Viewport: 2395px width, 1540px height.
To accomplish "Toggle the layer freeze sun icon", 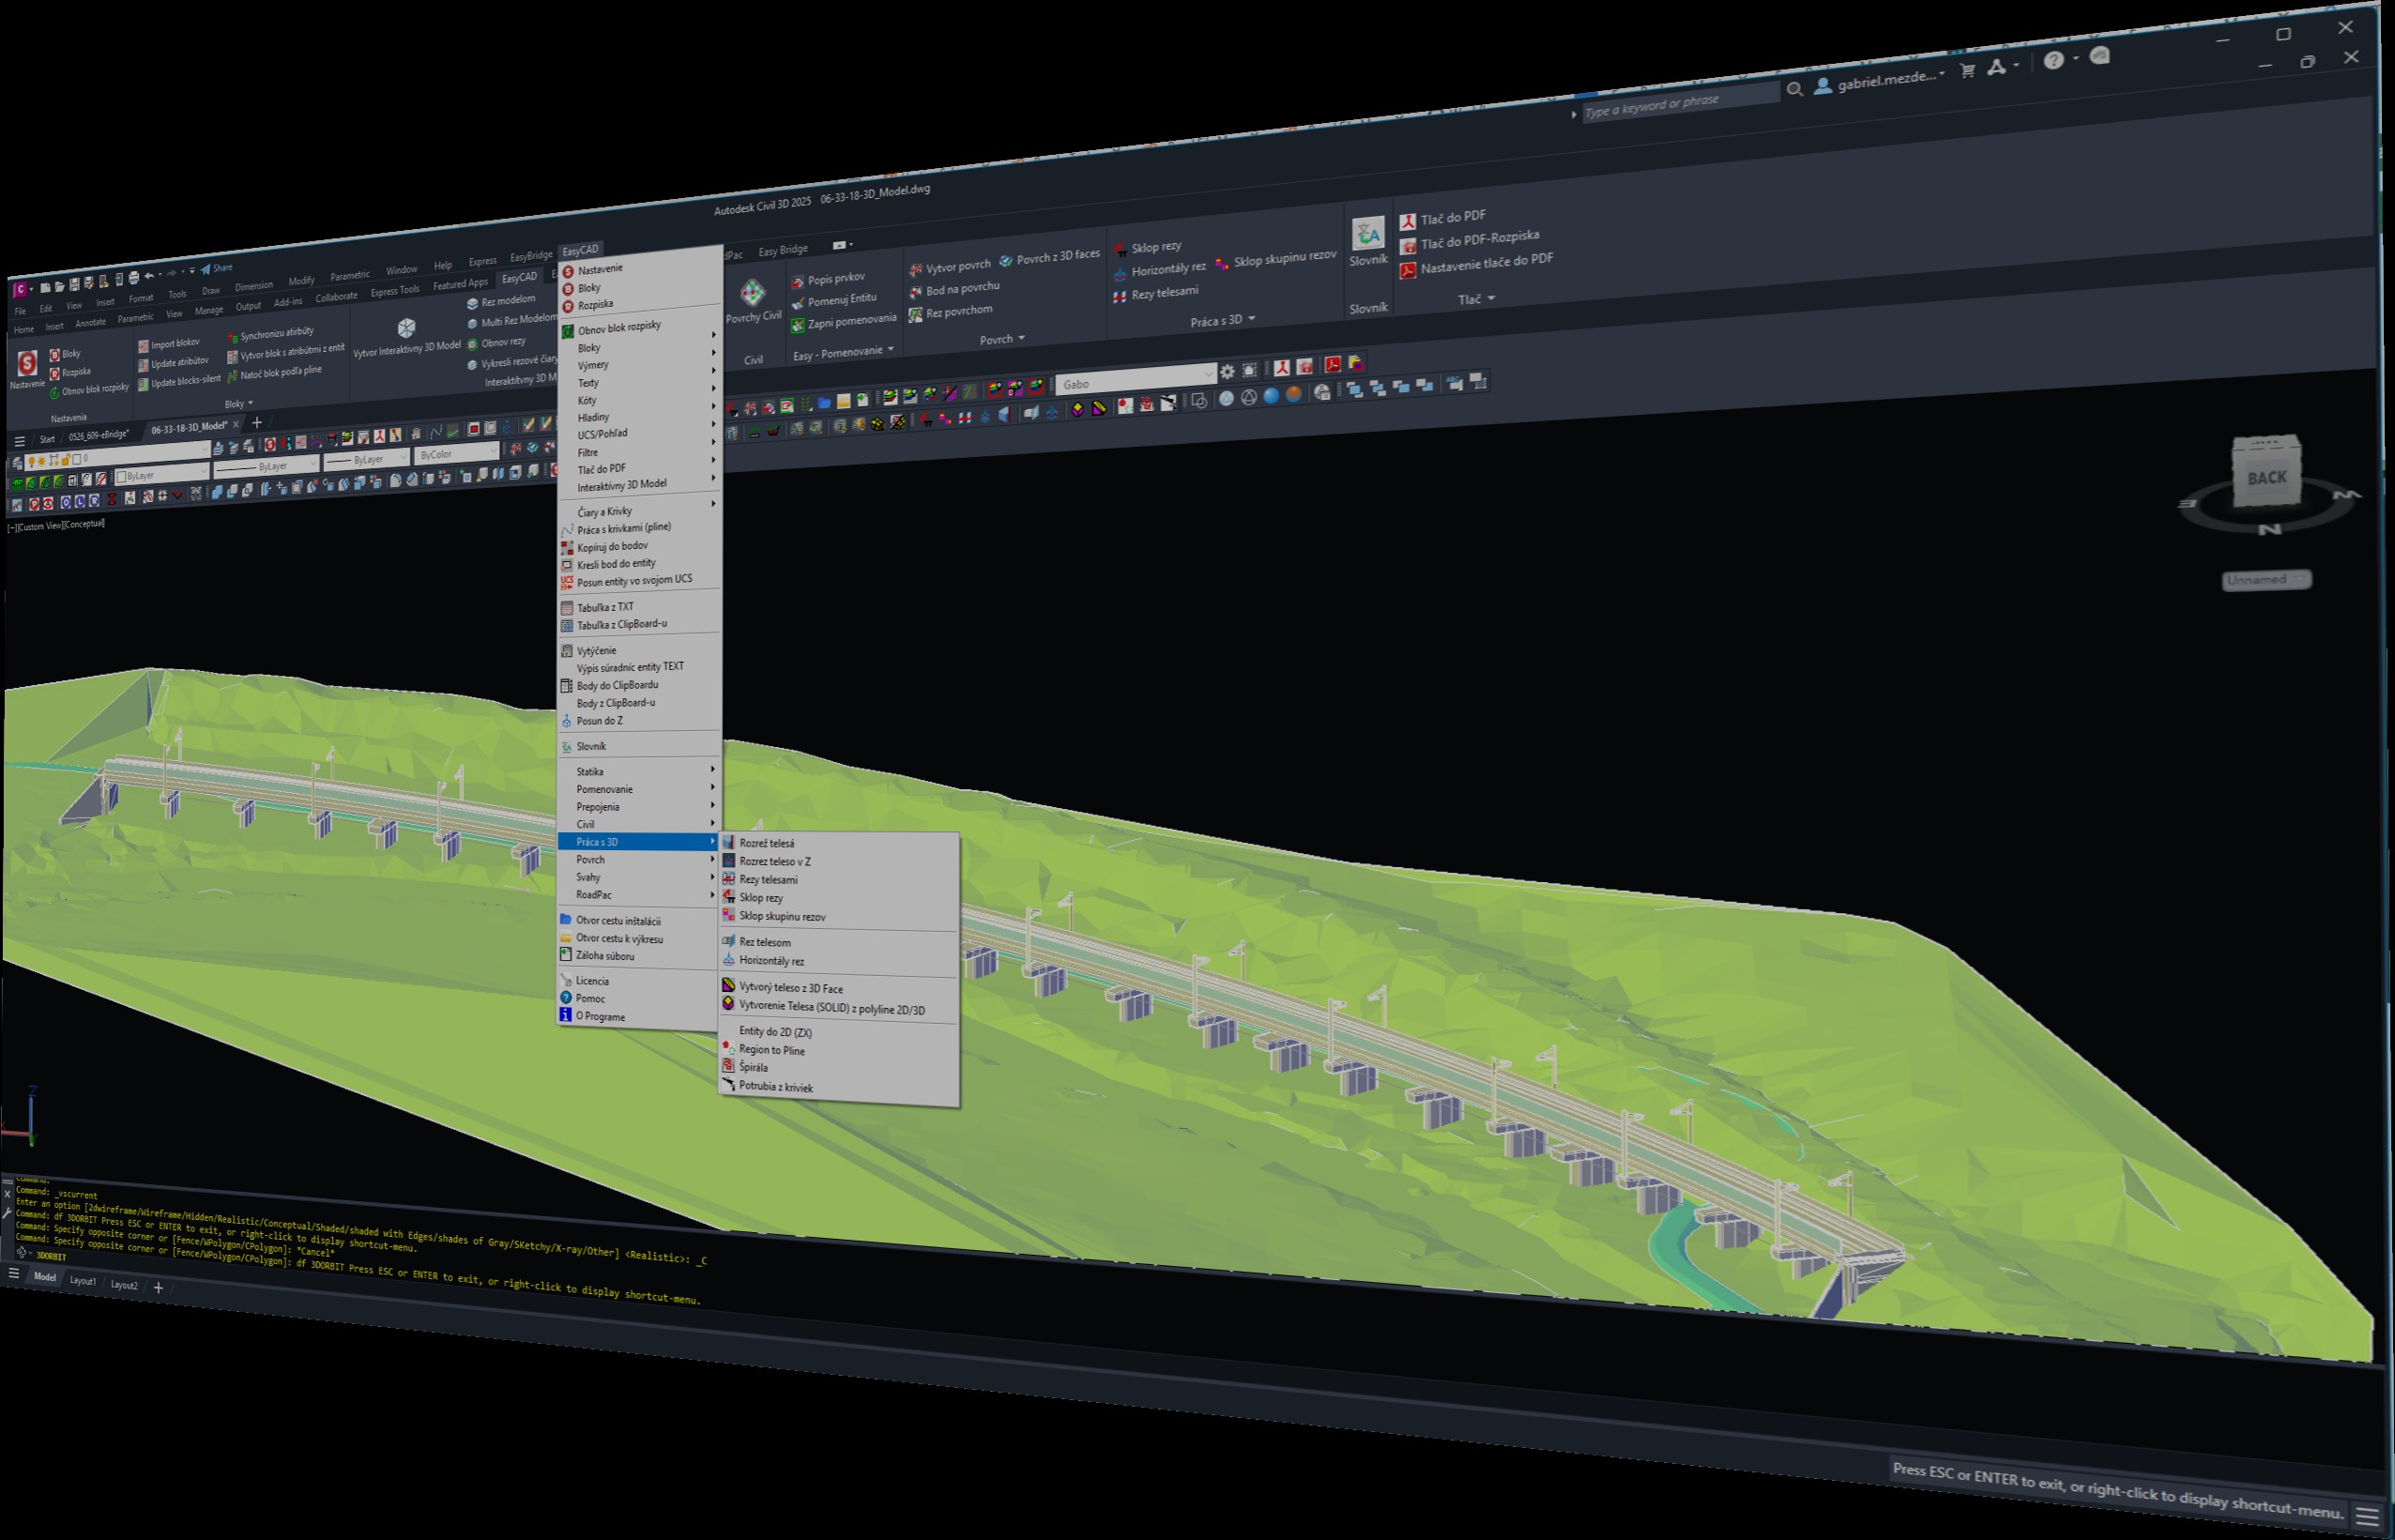I will (x=41, y=462).
